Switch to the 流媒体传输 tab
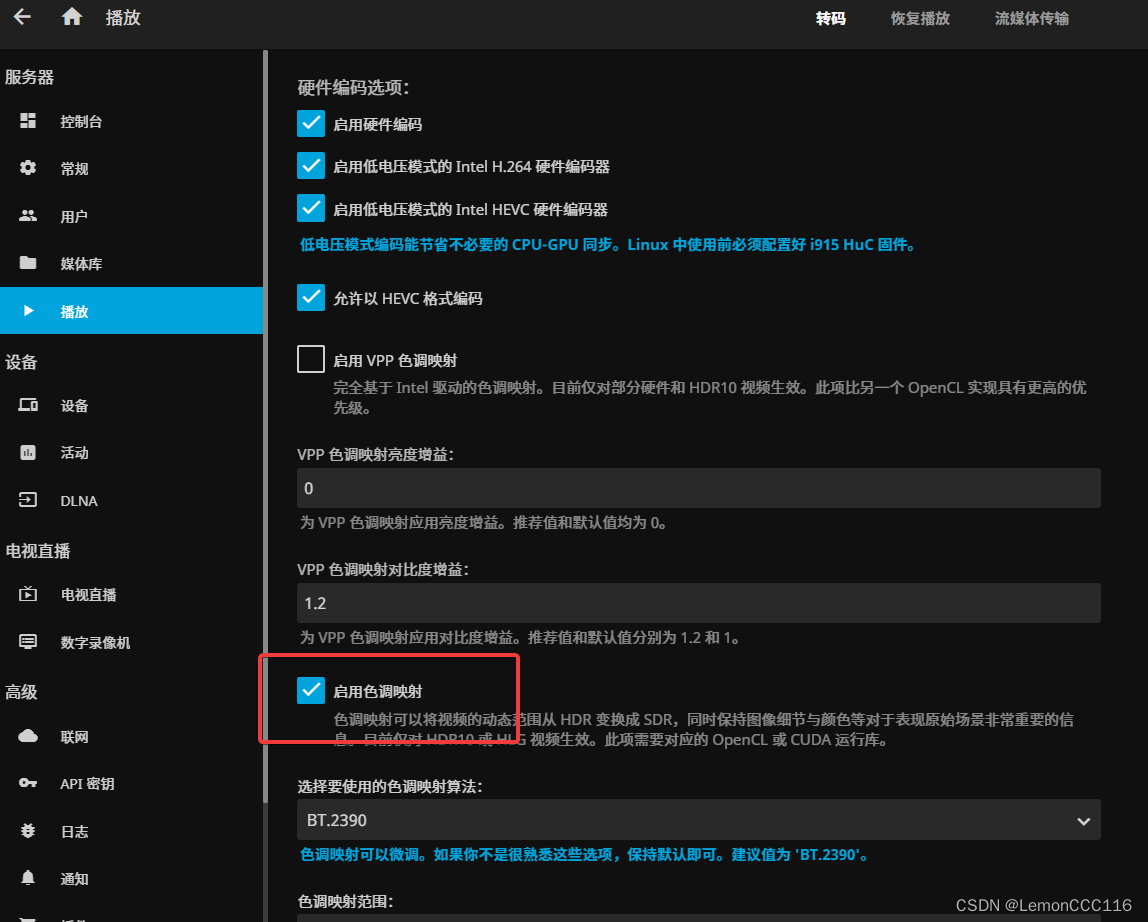 click(x=1032, y=18)
